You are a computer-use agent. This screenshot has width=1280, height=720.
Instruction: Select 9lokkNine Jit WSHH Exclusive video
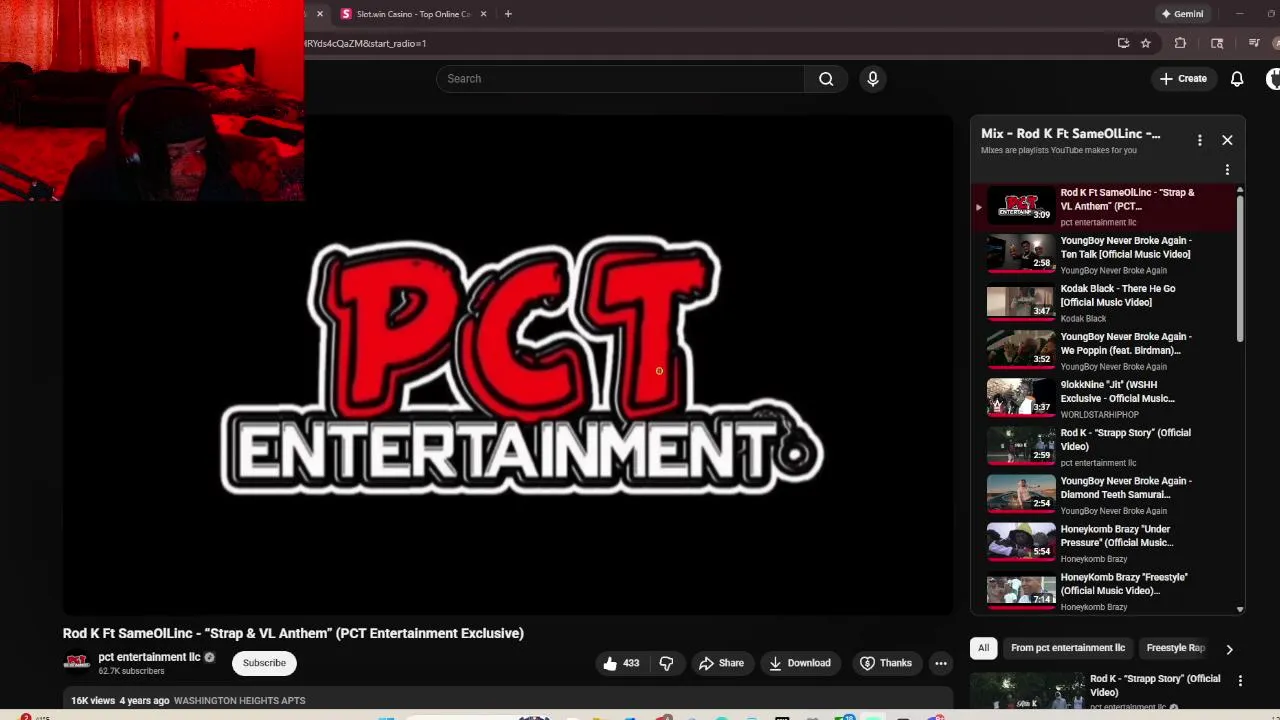[x=1104, y=399]
